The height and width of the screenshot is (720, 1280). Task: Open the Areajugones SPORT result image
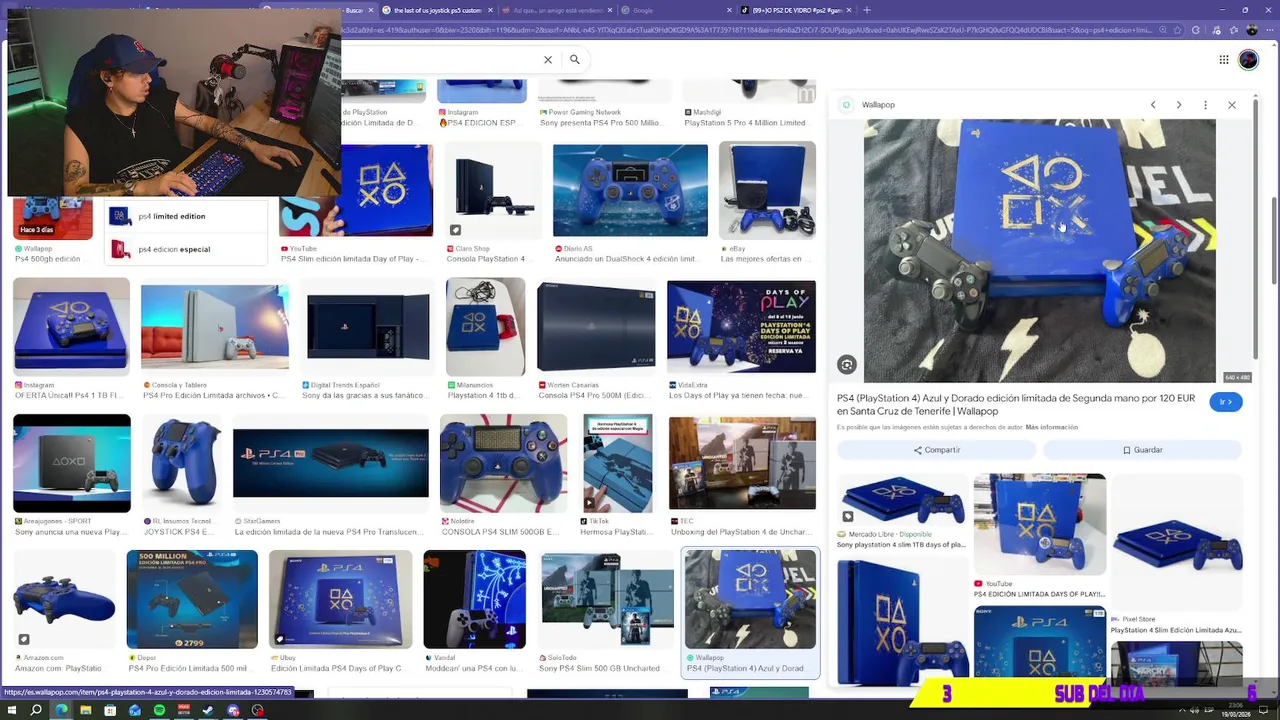click(x=71, y=462)
